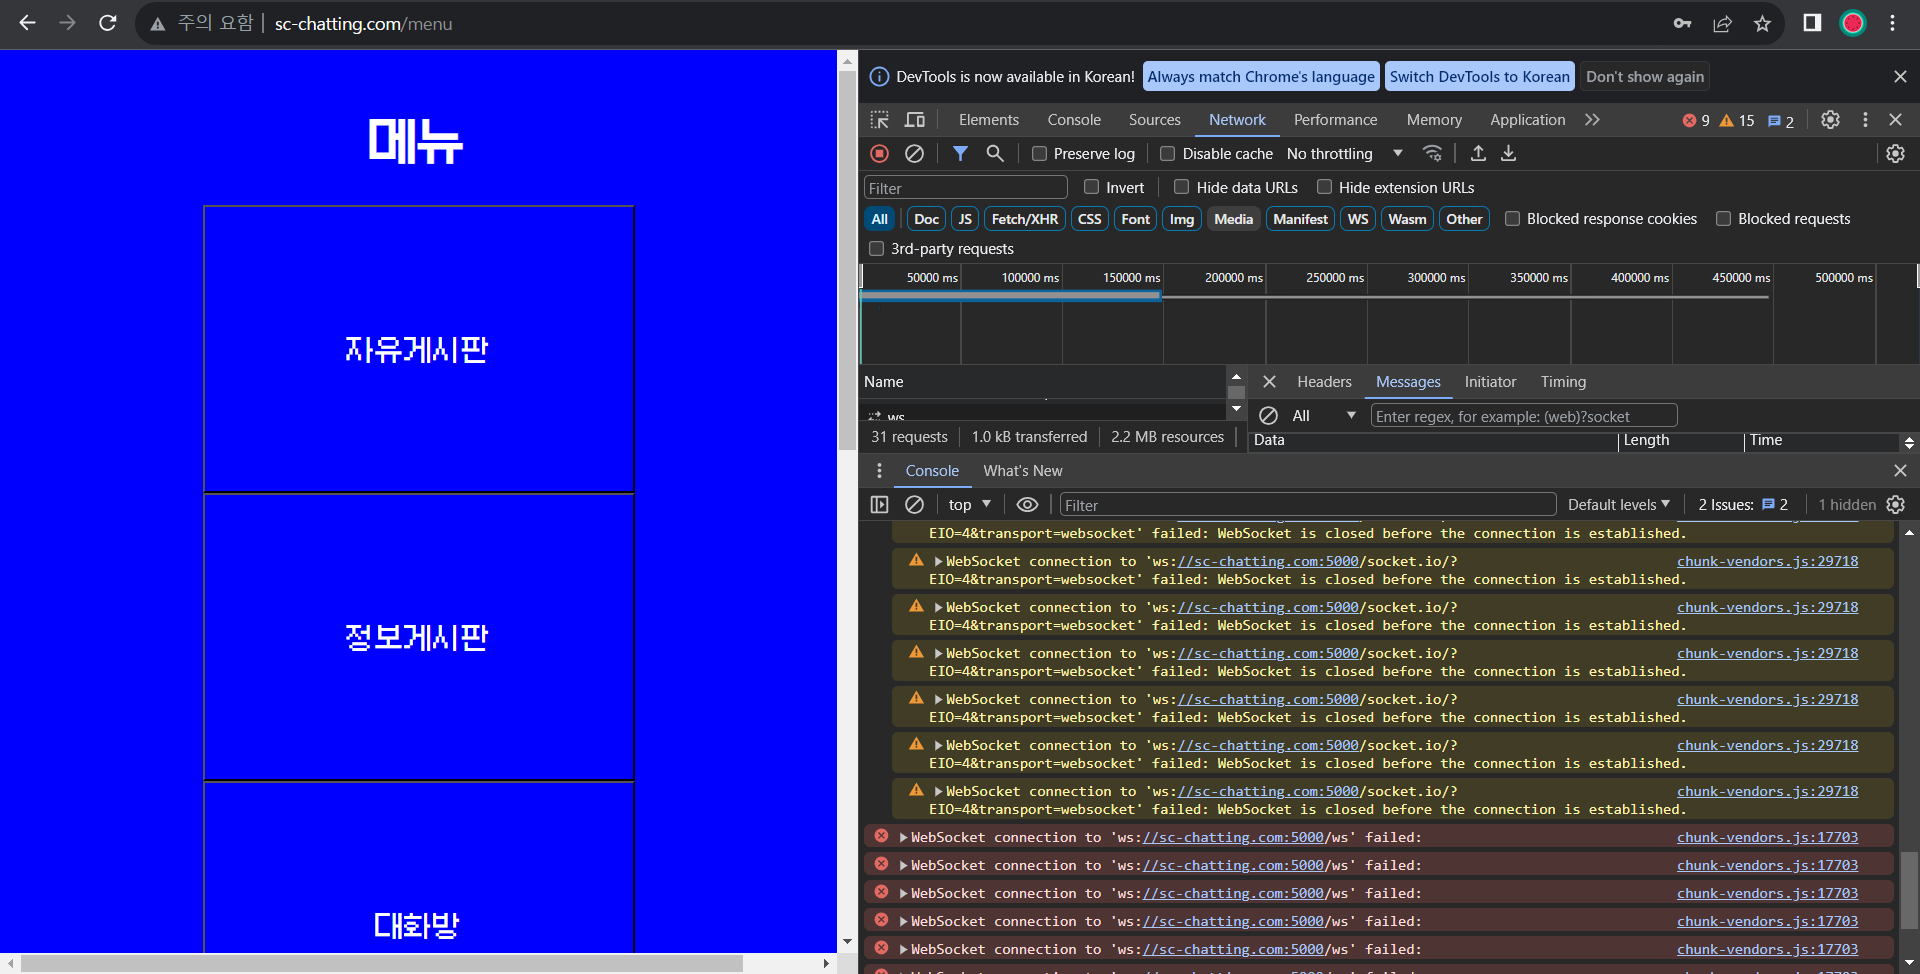Switch to the Performance tab
Viewport: 1920px width, 974px height.
[x=1335, y=120]
